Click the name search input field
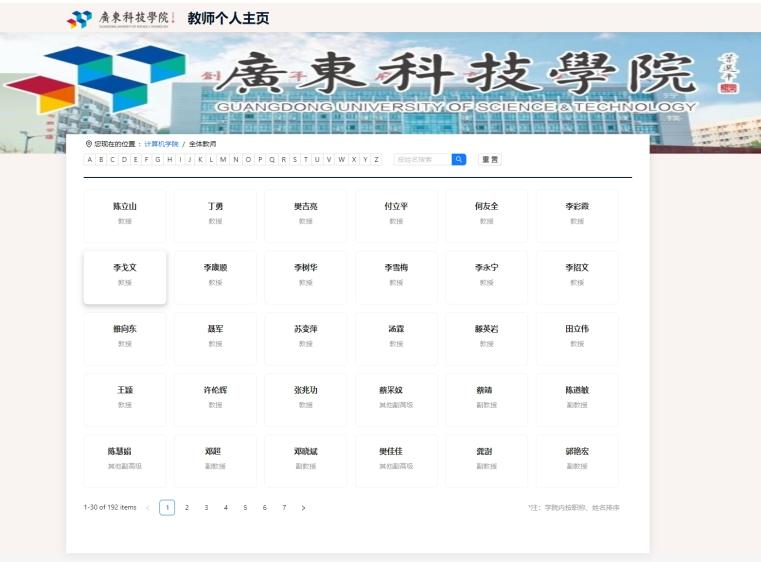 point(423,159)
